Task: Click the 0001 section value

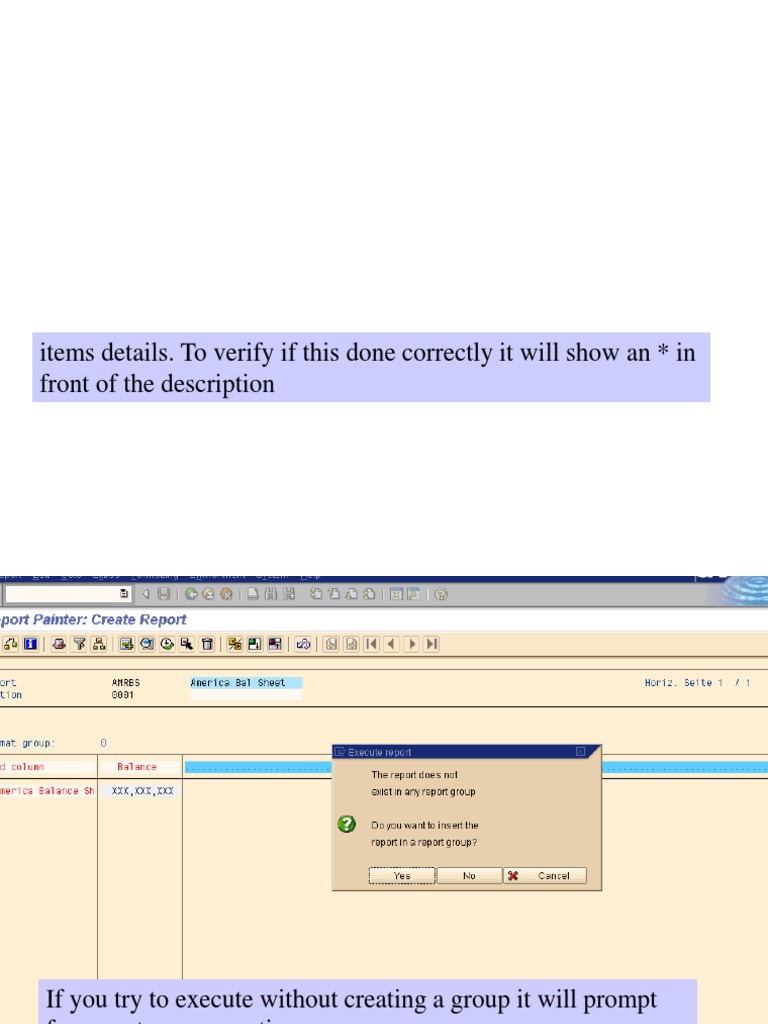Action: click(x=122, y=695)
